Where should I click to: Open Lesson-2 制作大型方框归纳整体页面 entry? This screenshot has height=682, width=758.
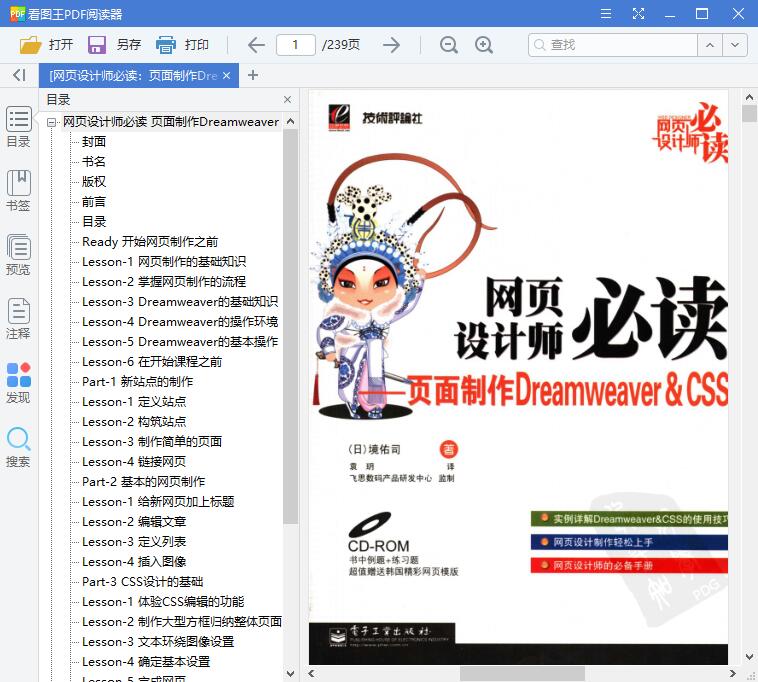(x=182, y=622)
